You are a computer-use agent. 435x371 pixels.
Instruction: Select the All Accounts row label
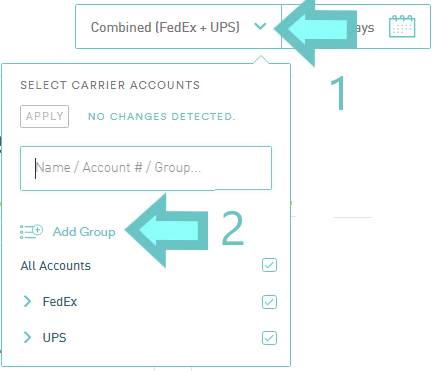tap(56, 266)
